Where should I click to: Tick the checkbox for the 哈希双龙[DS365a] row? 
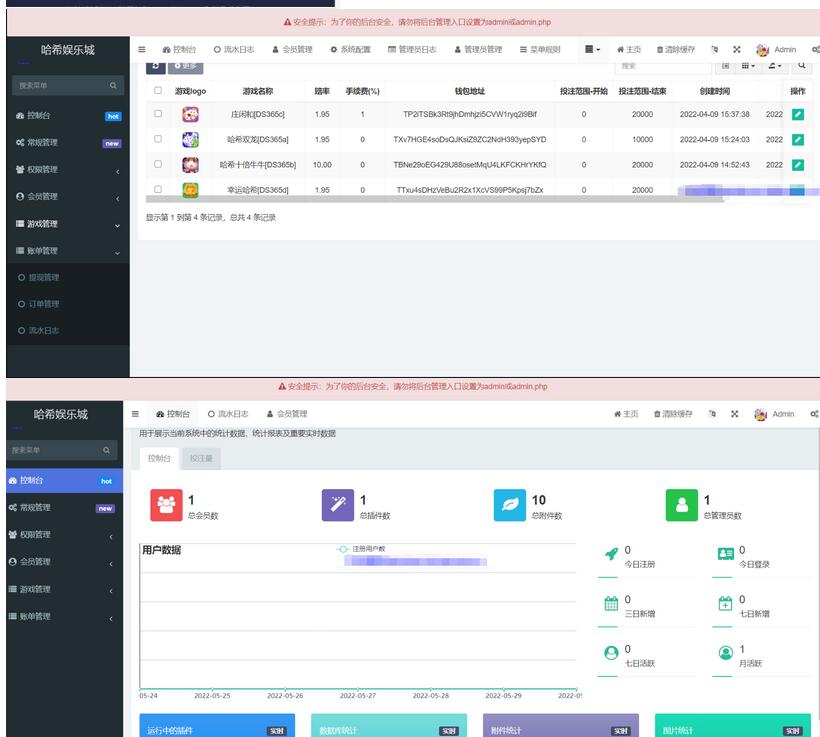click(157, 139)
